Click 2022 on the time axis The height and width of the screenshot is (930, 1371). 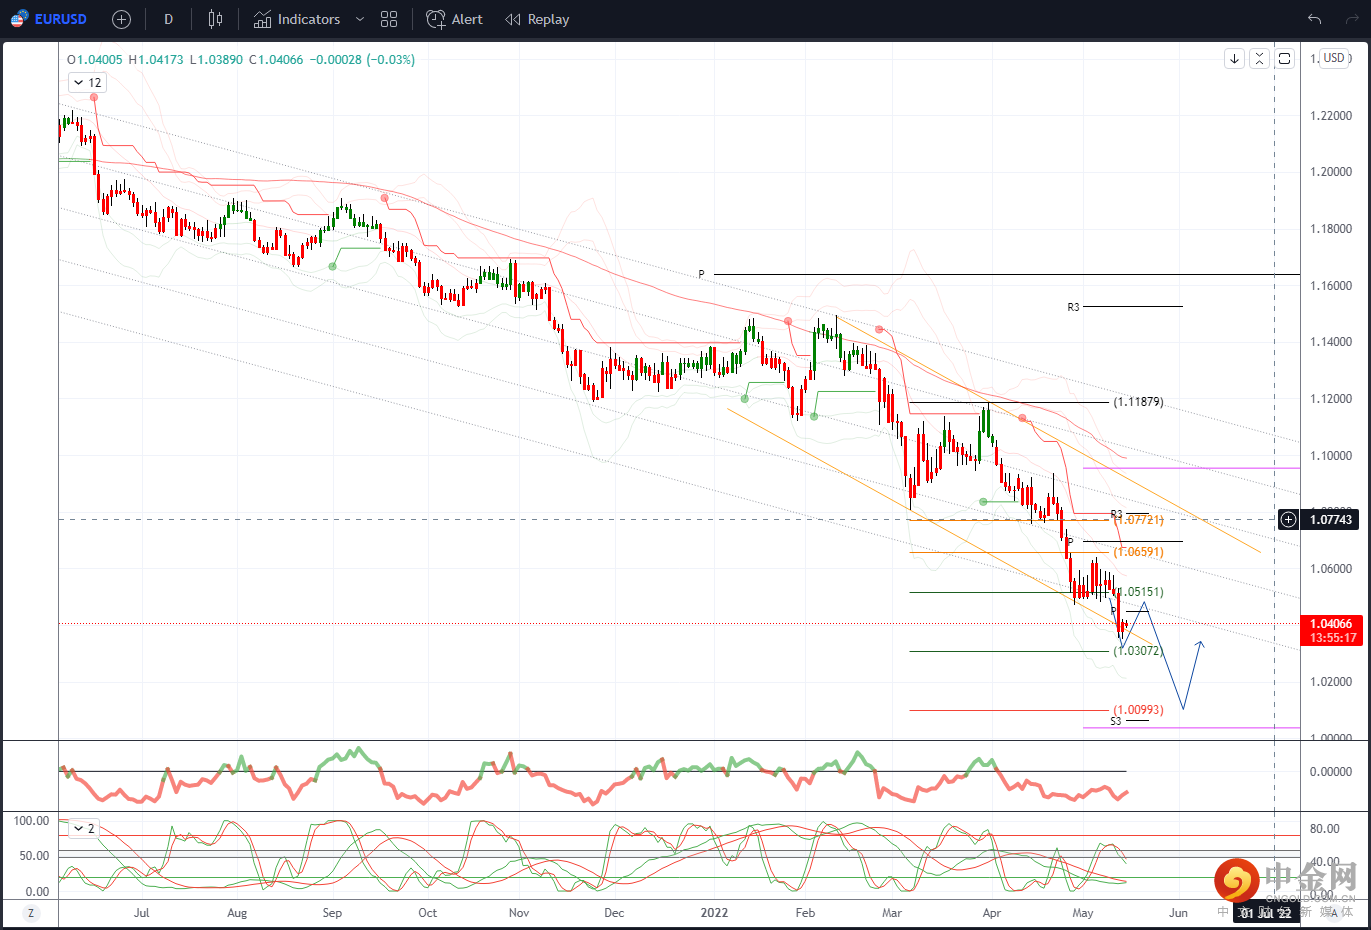(x=714, y=913)
